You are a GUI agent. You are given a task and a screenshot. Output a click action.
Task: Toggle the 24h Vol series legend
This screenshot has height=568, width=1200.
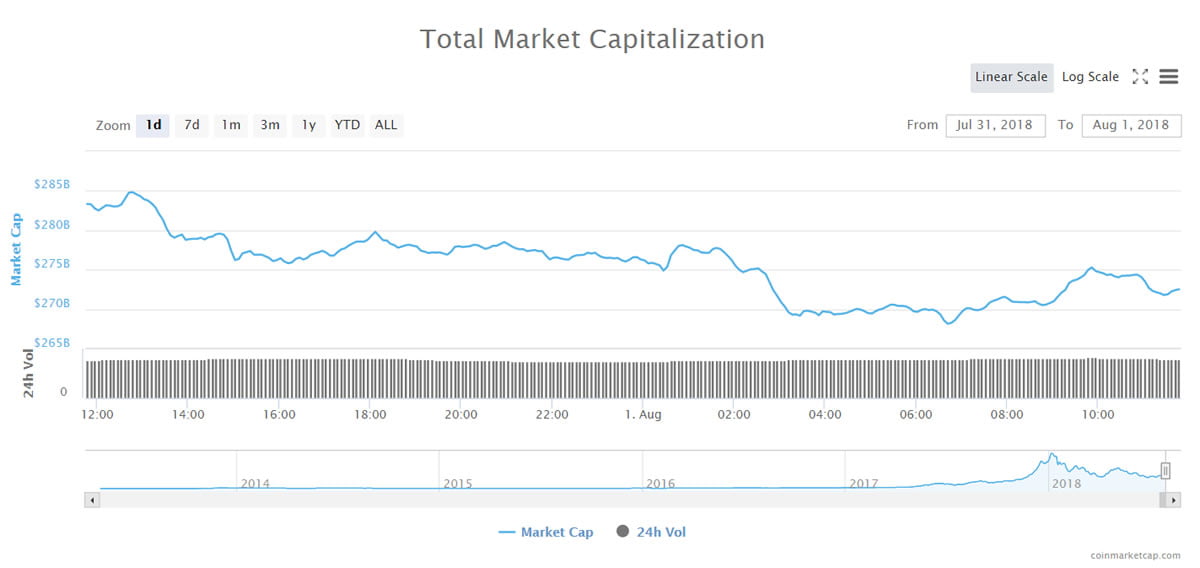click(651, 532)
